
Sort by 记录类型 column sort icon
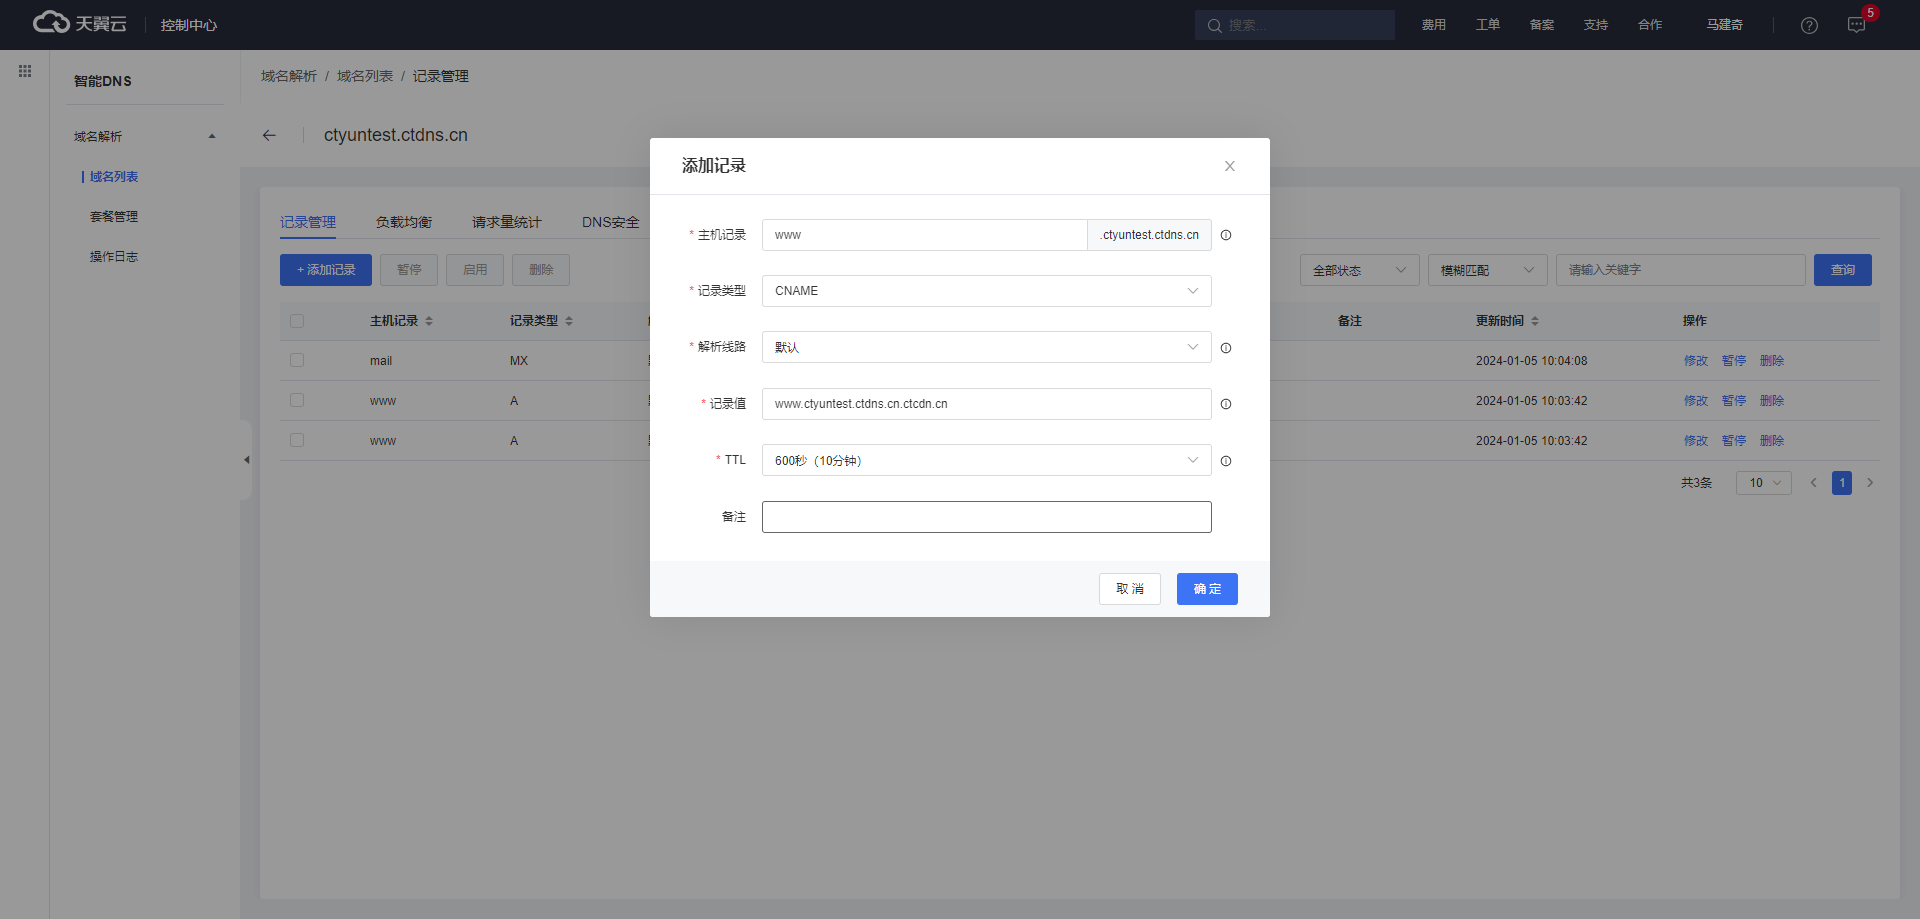[x=569, y=321]
